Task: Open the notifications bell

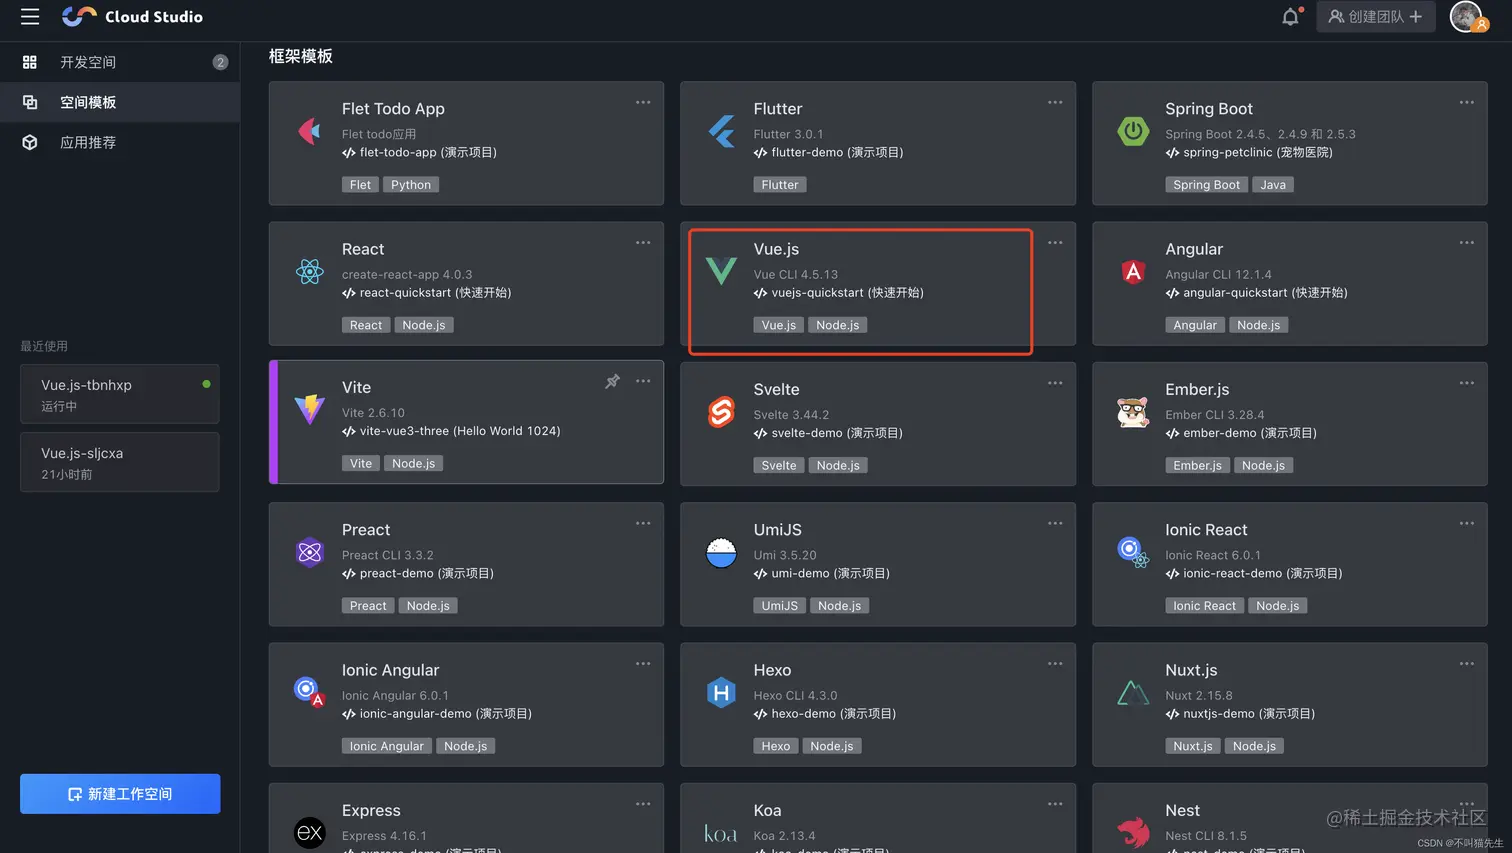Action: tap(1291, 16)
